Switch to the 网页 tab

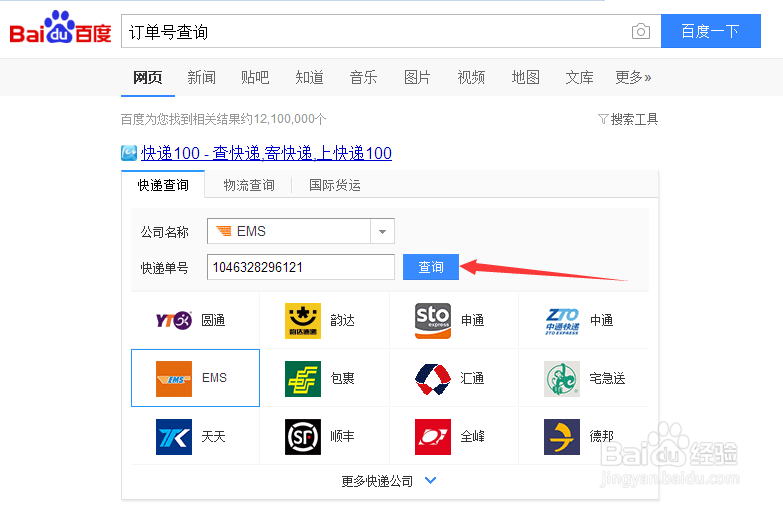(x=147, y=77)
